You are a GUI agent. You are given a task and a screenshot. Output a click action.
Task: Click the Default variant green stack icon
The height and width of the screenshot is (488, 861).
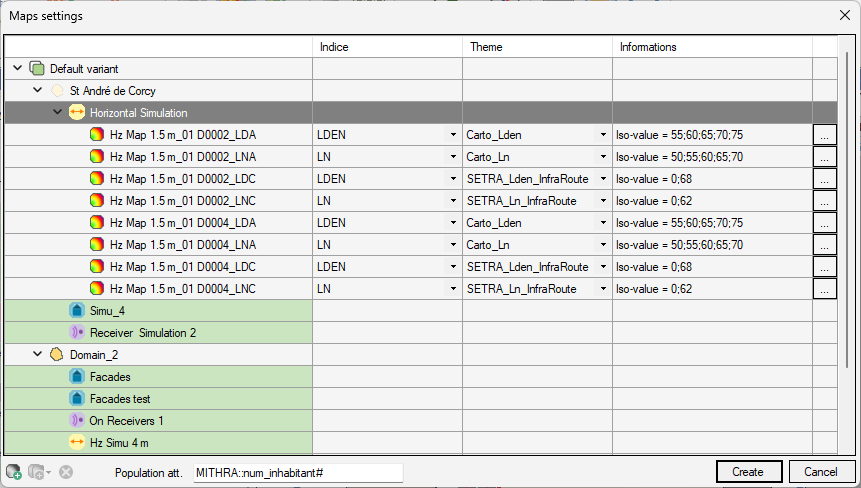[x=37, y=69]
